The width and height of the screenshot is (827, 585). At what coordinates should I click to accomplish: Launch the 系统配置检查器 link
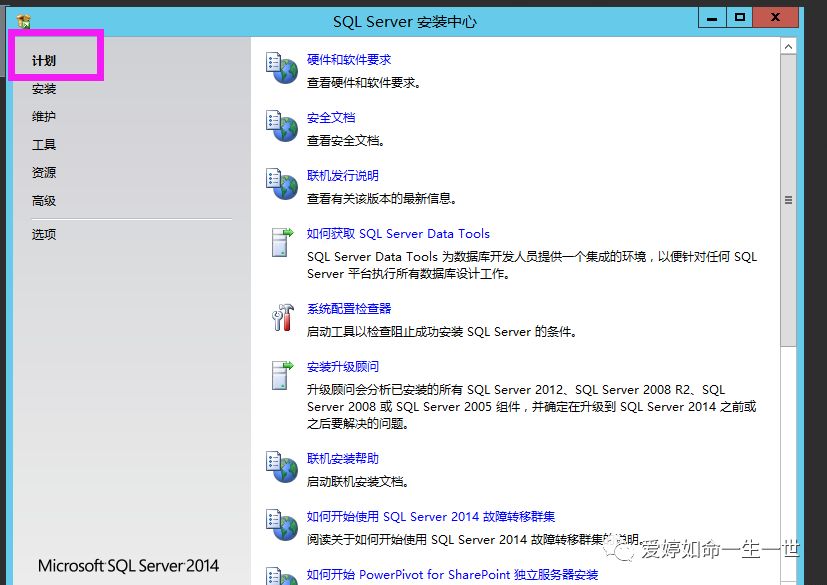tap(349, 309)
